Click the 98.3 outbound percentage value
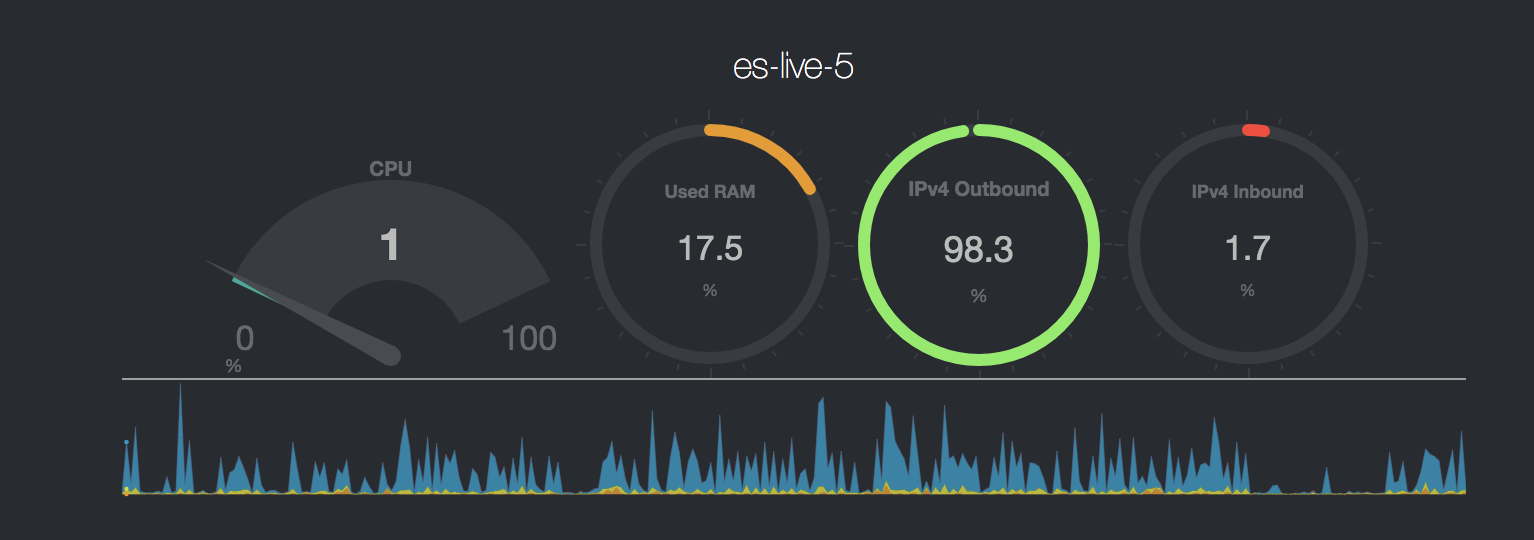Screen dimensions: 1534x540 (979, 250)
